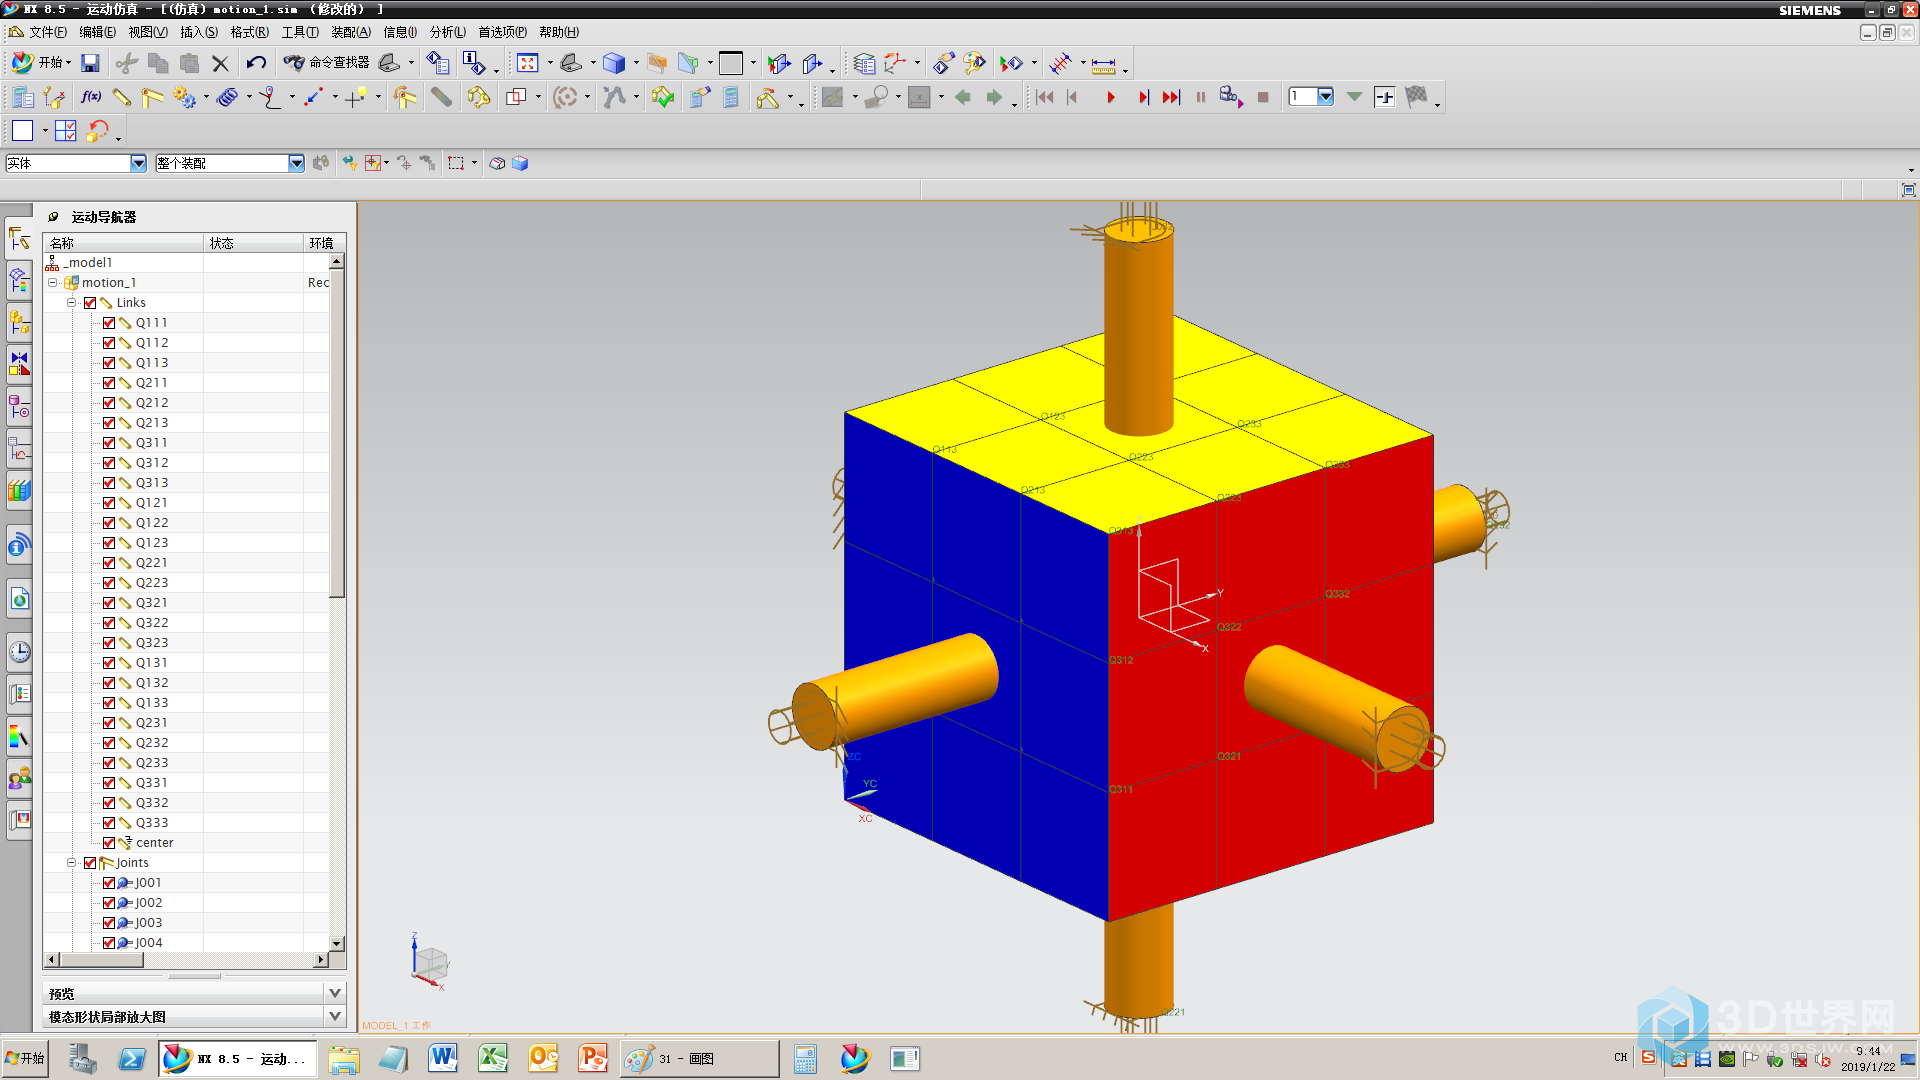
Task: Open the 插入(S) menu
Action: (199, 32)
